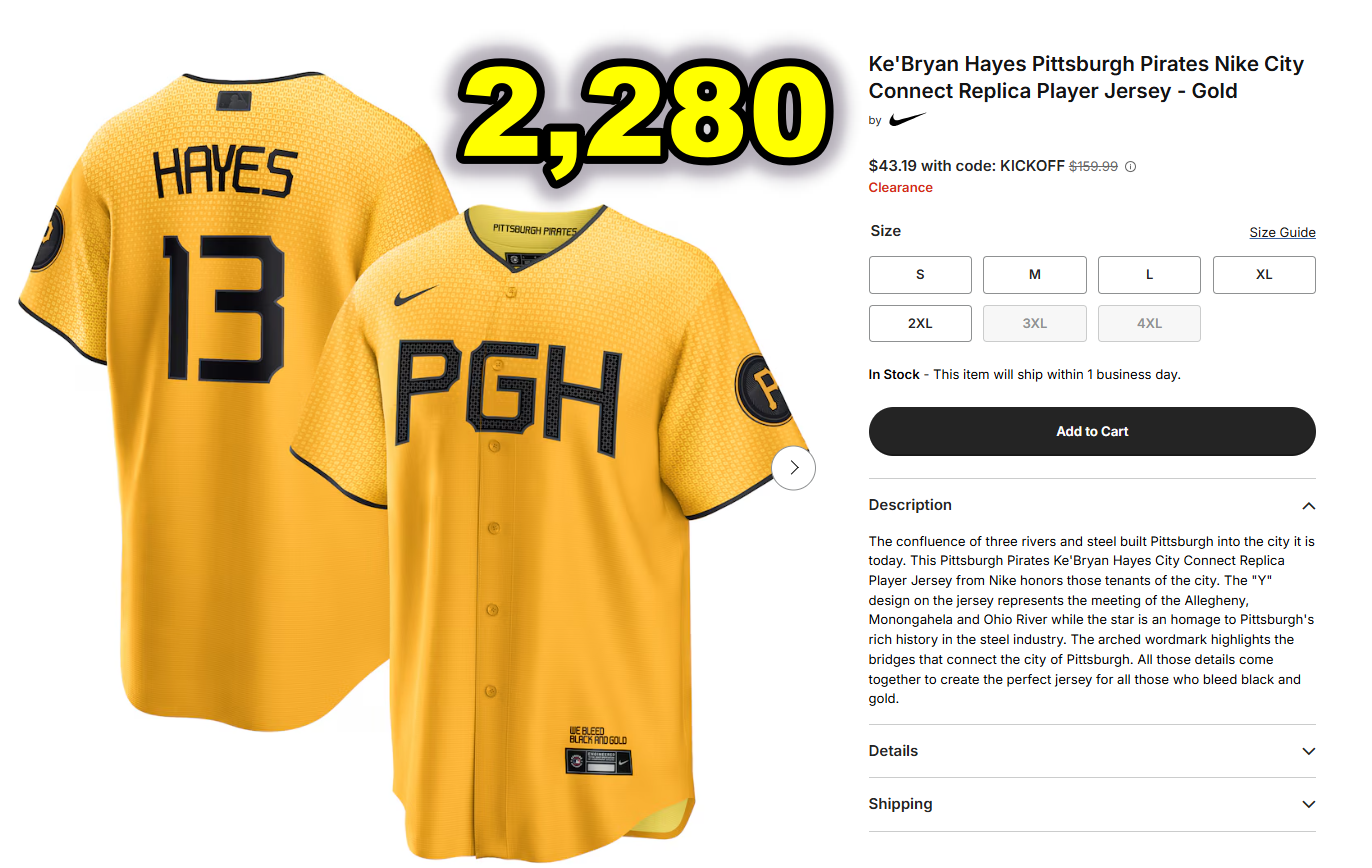Add the jersey to cart
This screenshot has height=868, width=1372.
click(1092, 431)
